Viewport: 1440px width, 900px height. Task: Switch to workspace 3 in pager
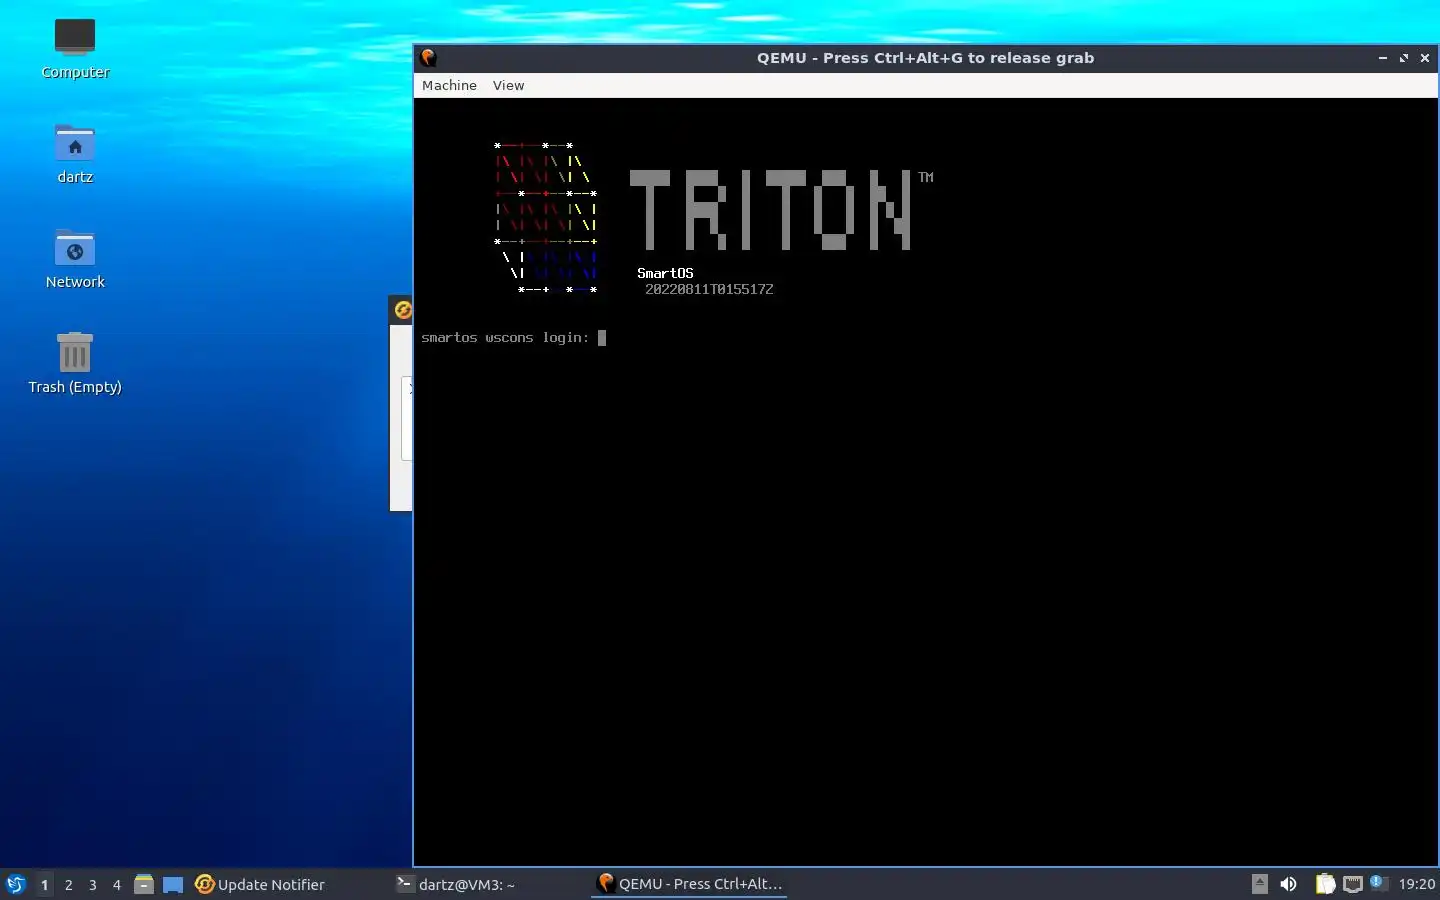coord(93,884)
